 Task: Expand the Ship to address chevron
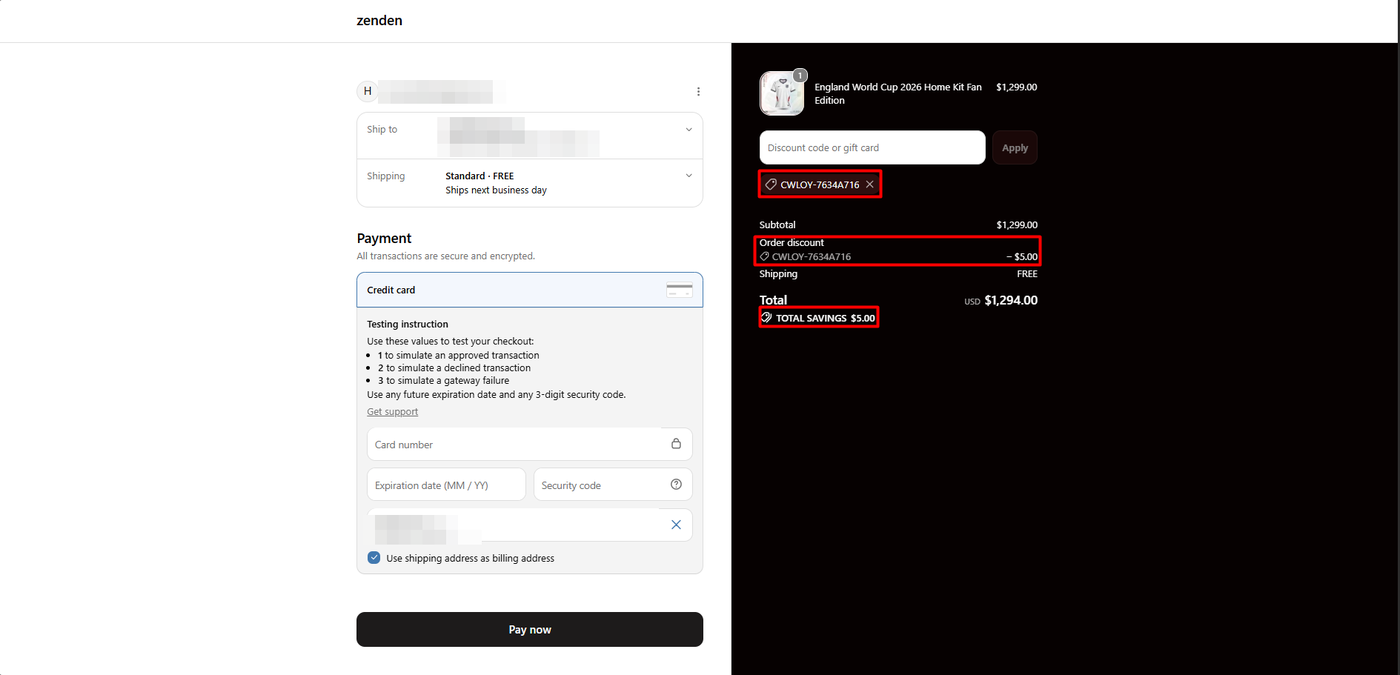(688, 130)
